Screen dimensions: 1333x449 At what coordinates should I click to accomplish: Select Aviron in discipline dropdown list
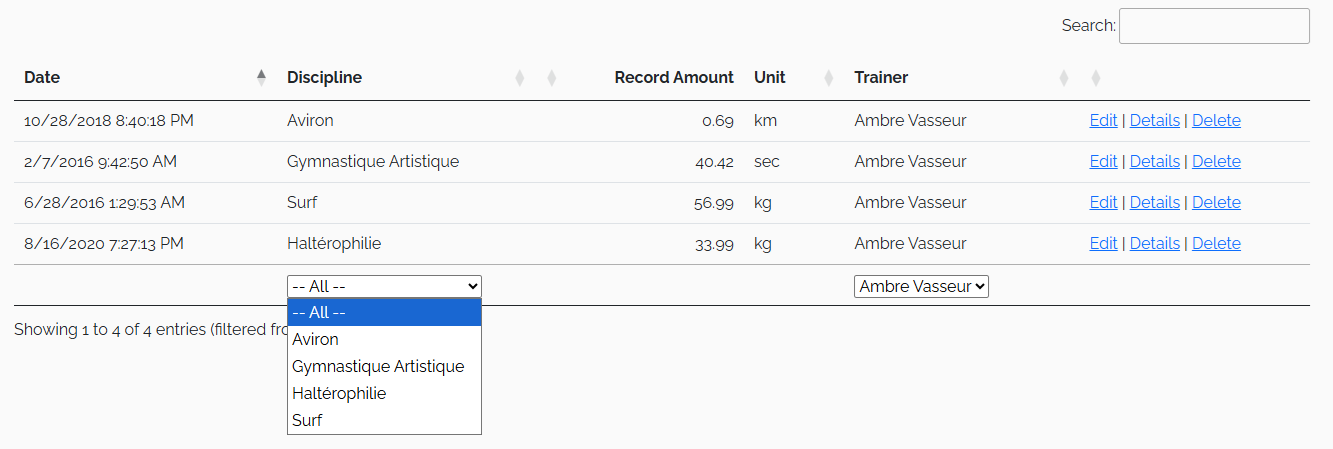tap(384, 340)
